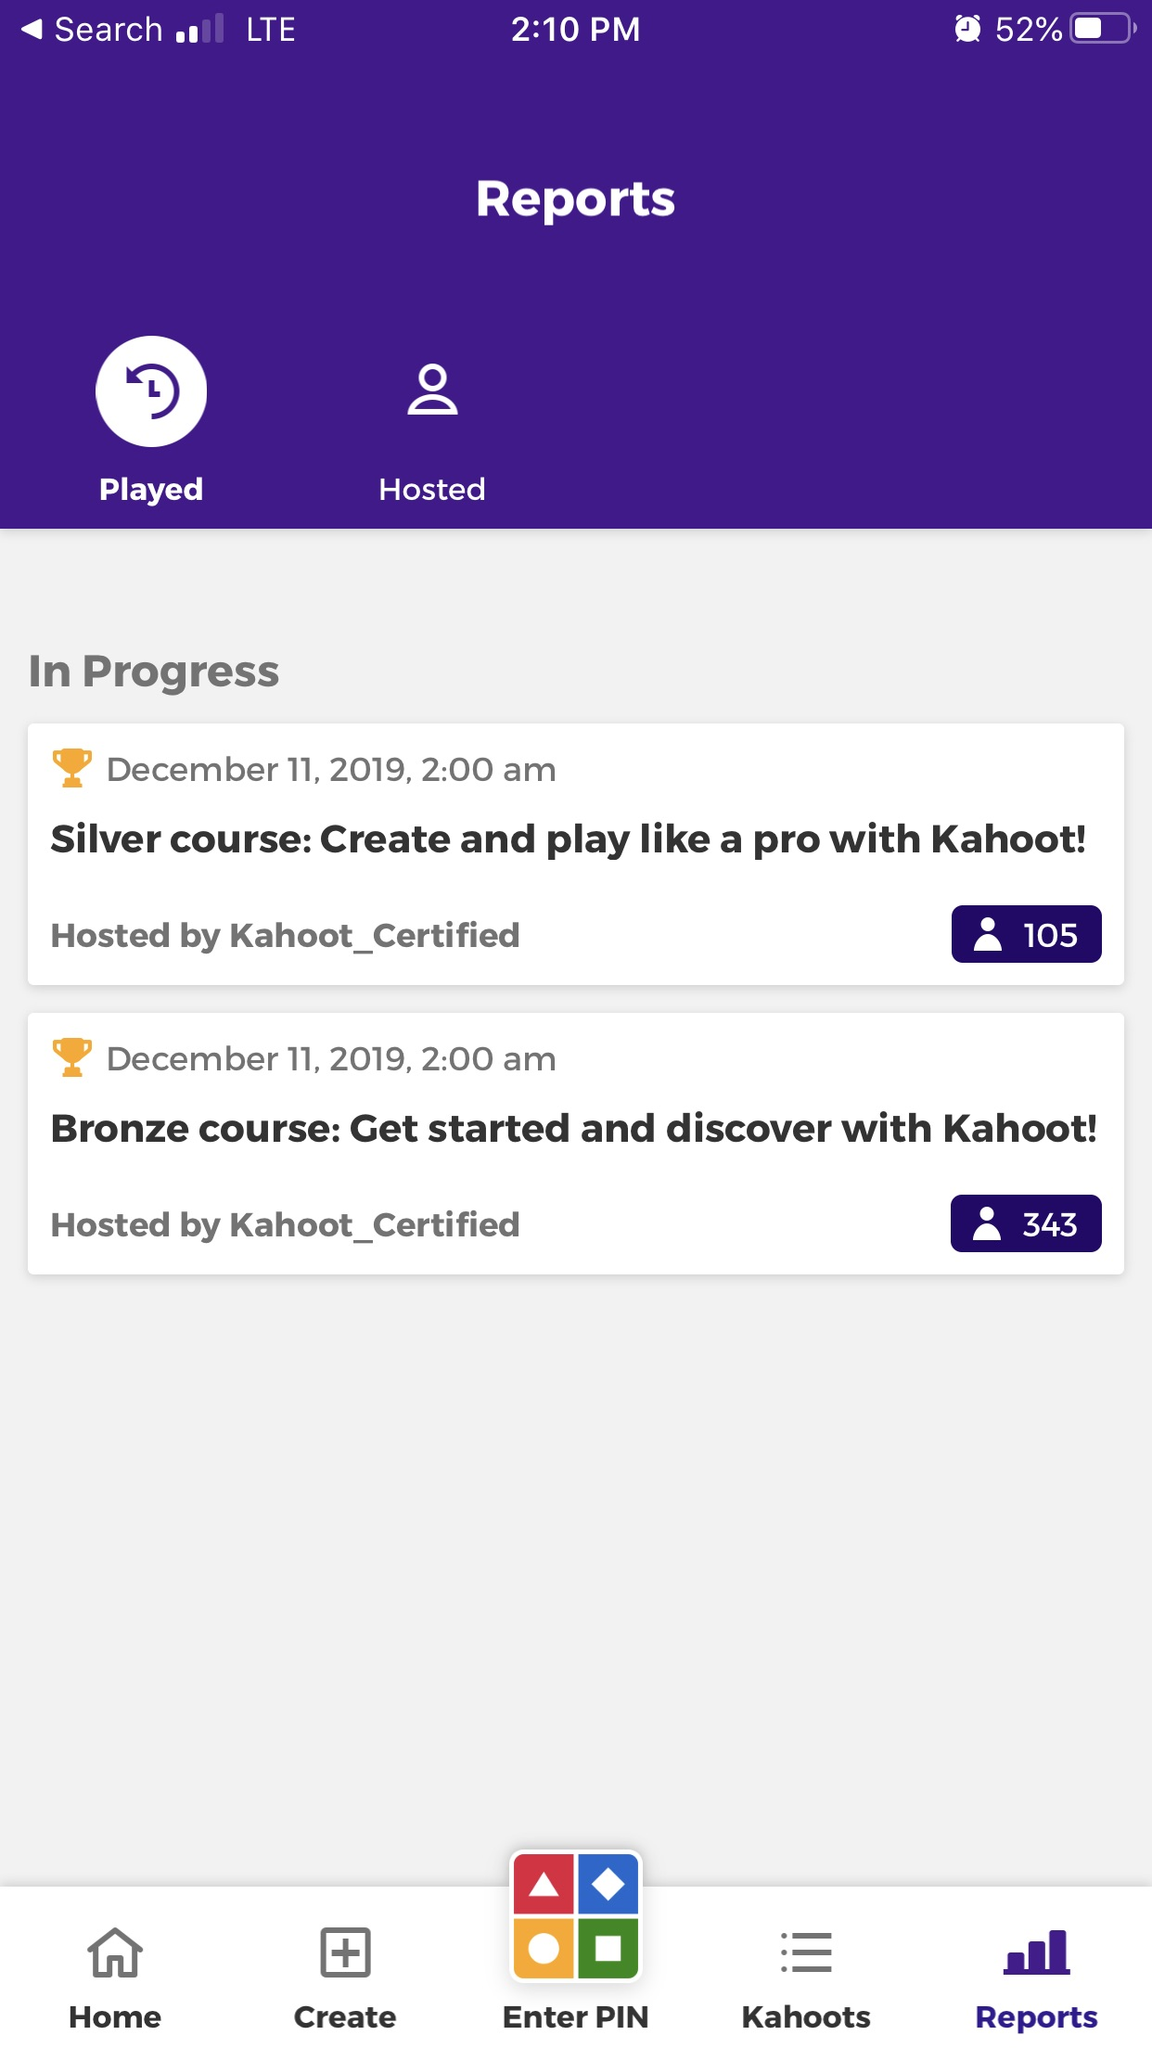Open the Kahoots list icon
Image resolution: width=1152 pixels, height=2048 pixels.
pyautogui.click(x=806, y=1952)
